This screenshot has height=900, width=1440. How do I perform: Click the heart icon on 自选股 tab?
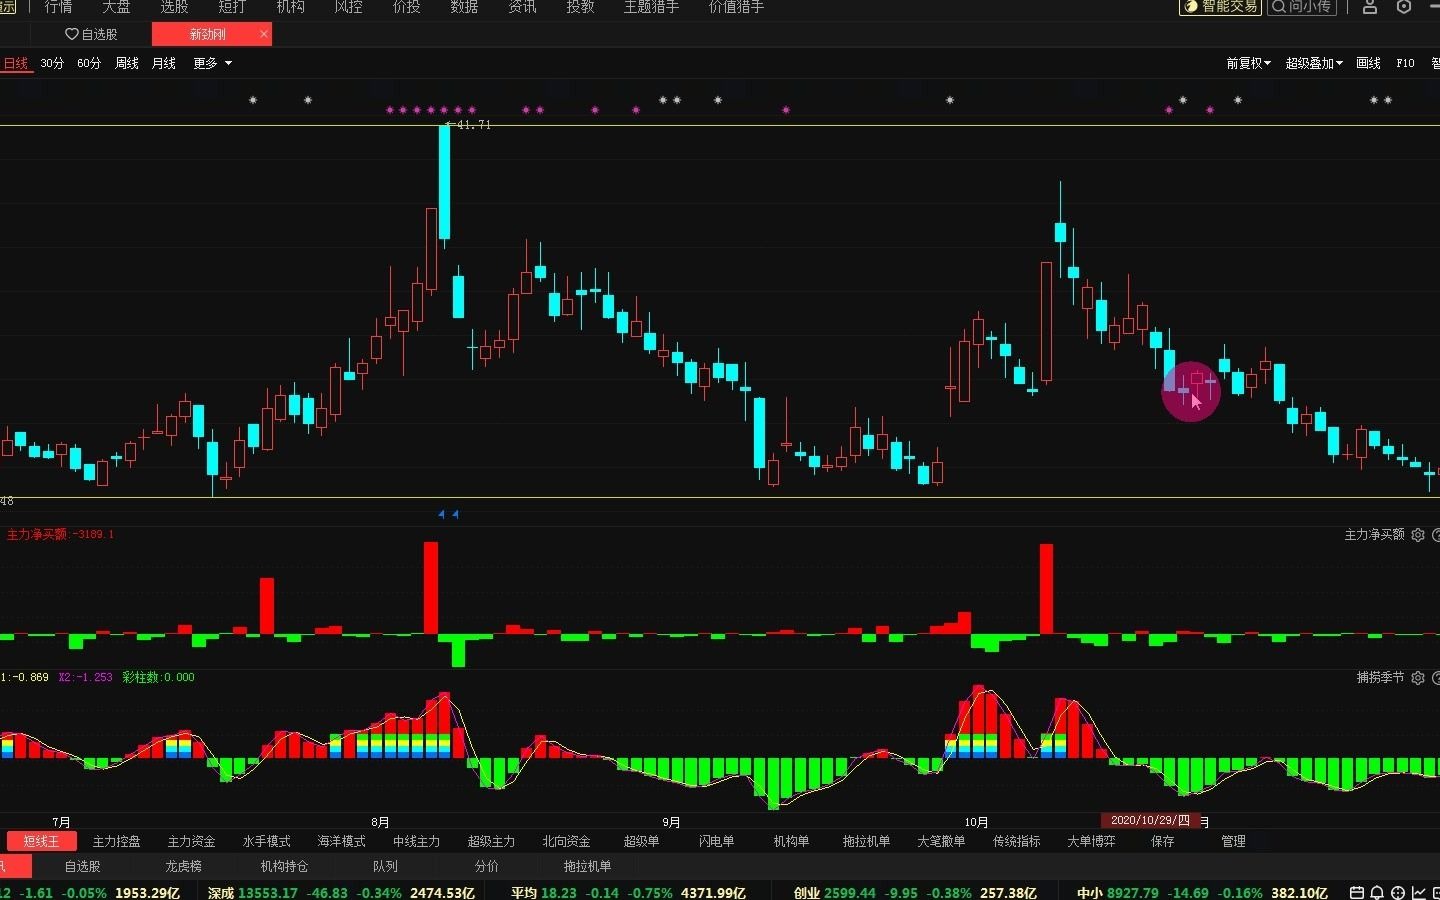(x=72, y=34)
